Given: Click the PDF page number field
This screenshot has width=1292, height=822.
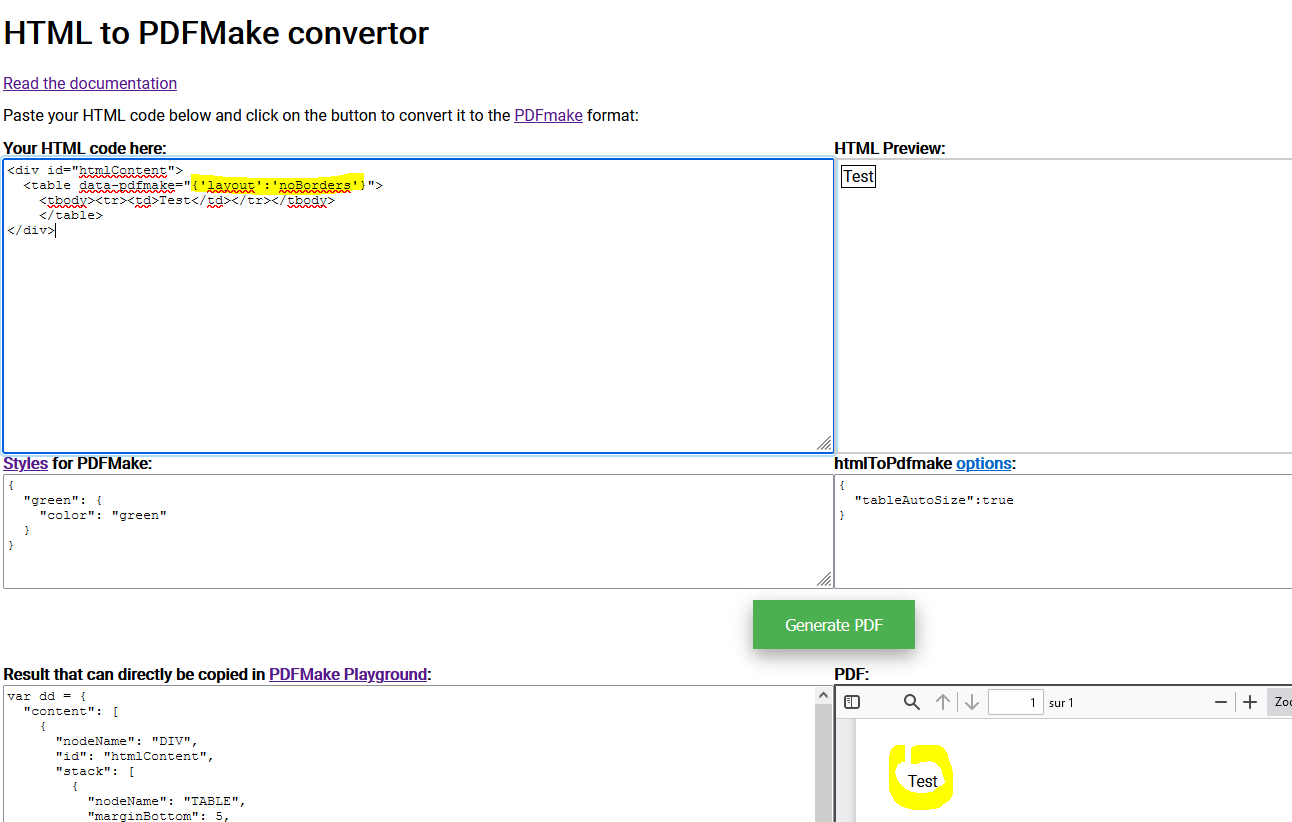Looking at the screenshot, I should (1015, 702).
